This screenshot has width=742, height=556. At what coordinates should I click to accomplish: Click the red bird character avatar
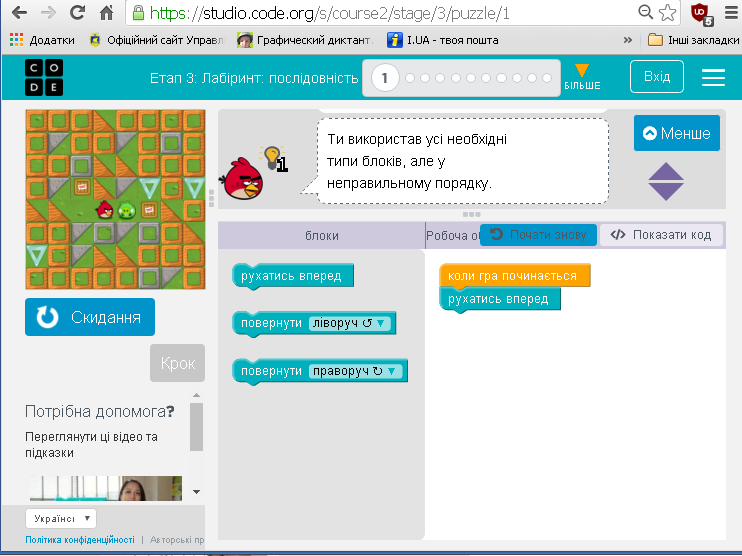(242, 178)
